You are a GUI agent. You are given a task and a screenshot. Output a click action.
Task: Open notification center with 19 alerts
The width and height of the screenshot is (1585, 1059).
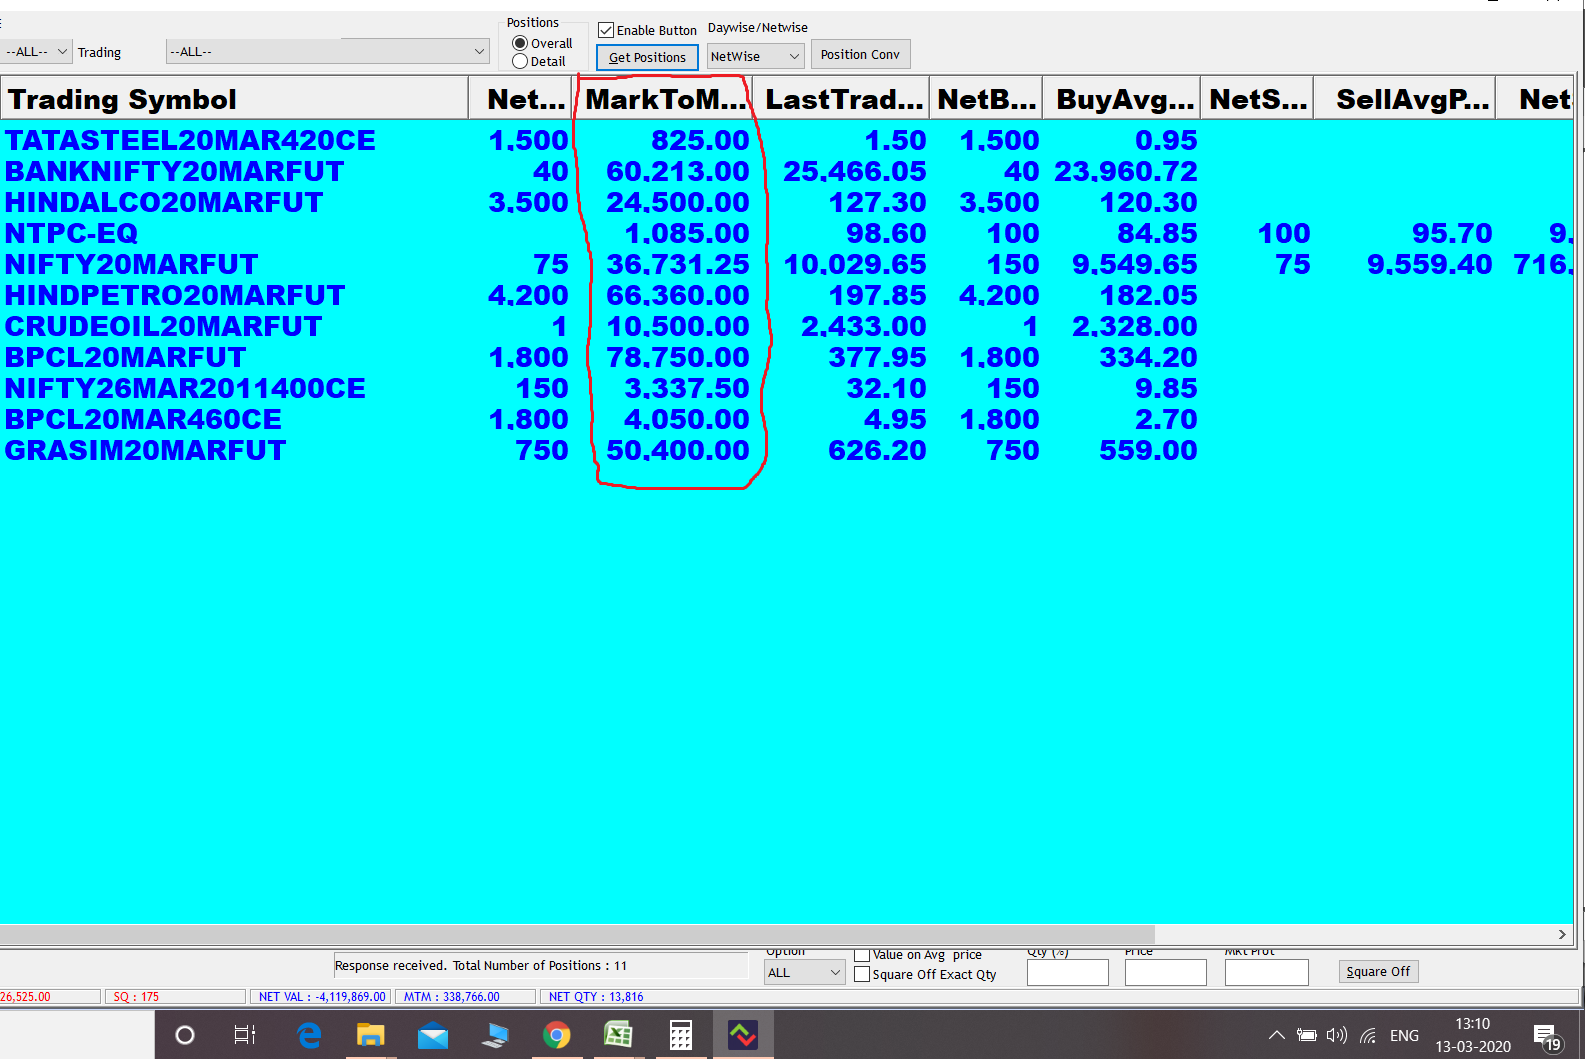(x=1547, y=1037)
